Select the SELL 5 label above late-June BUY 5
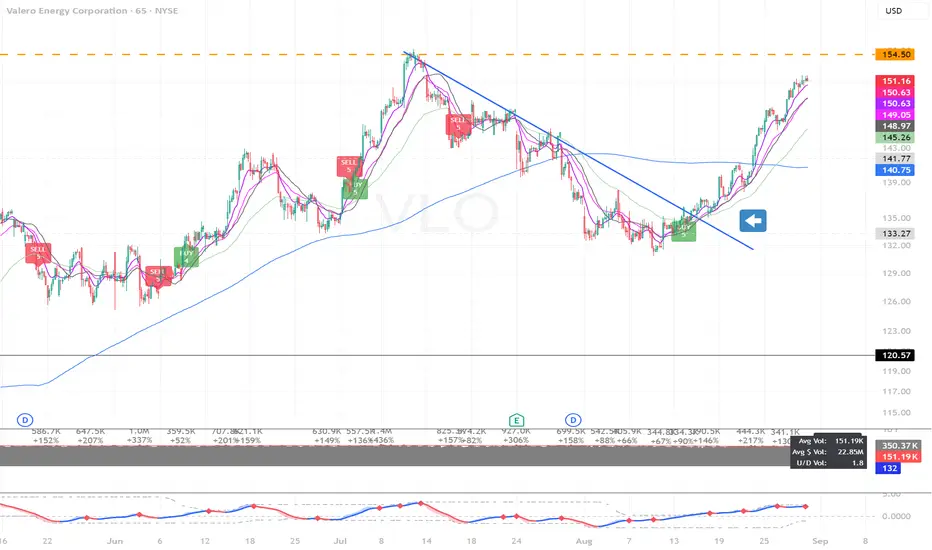The height and width of the screenshot is (550, 932). pos(349,166)
